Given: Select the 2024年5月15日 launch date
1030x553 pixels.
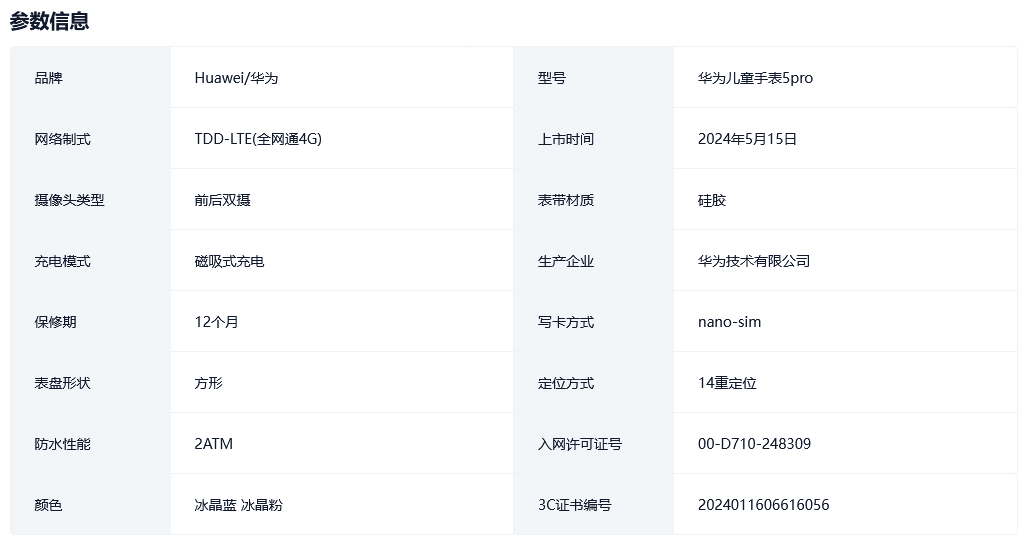Looking at the screenshot, I should point(747,139).
